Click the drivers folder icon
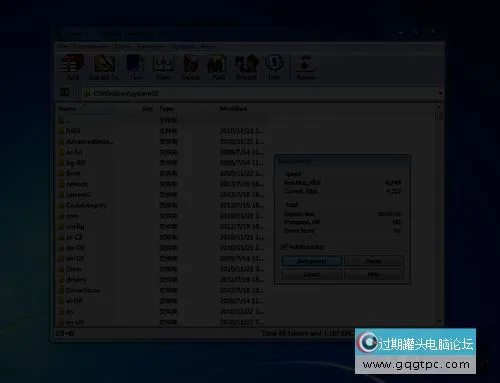500x383 pixels. (61, 280)
